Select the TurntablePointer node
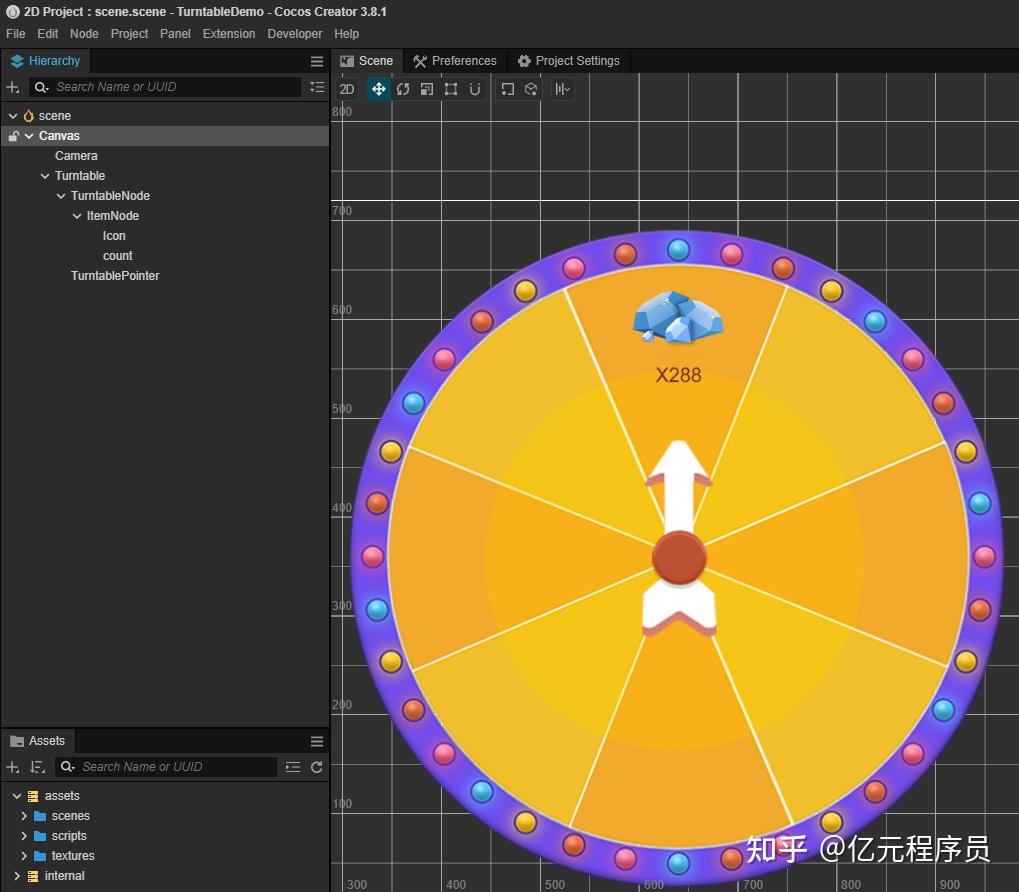1019x892 pixels. (115, 275)
